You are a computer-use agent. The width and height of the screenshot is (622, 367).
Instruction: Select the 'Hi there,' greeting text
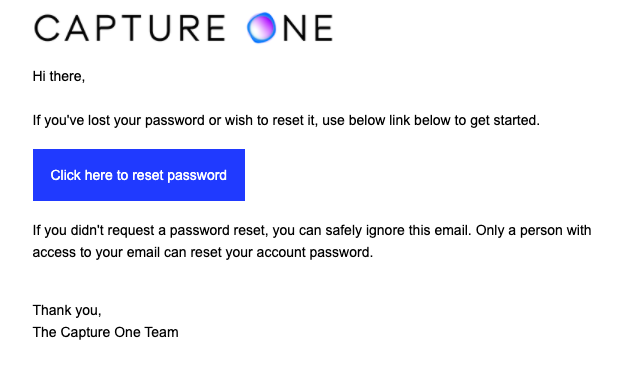click(59, 76)
